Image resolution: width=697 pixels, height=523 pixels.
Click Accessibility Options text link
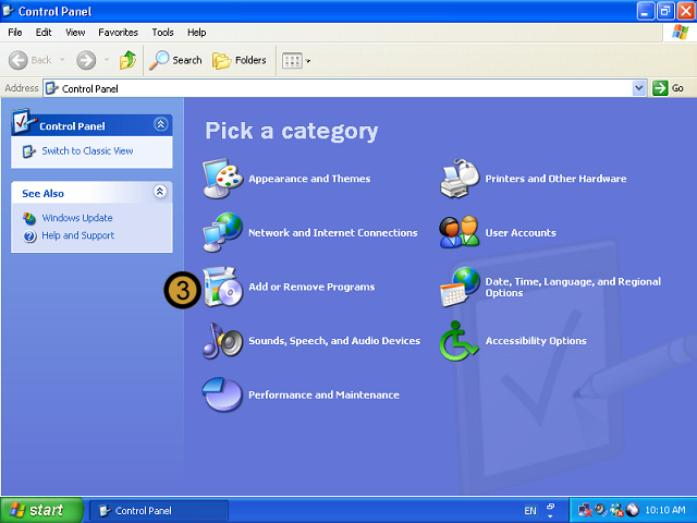[536, 341]
